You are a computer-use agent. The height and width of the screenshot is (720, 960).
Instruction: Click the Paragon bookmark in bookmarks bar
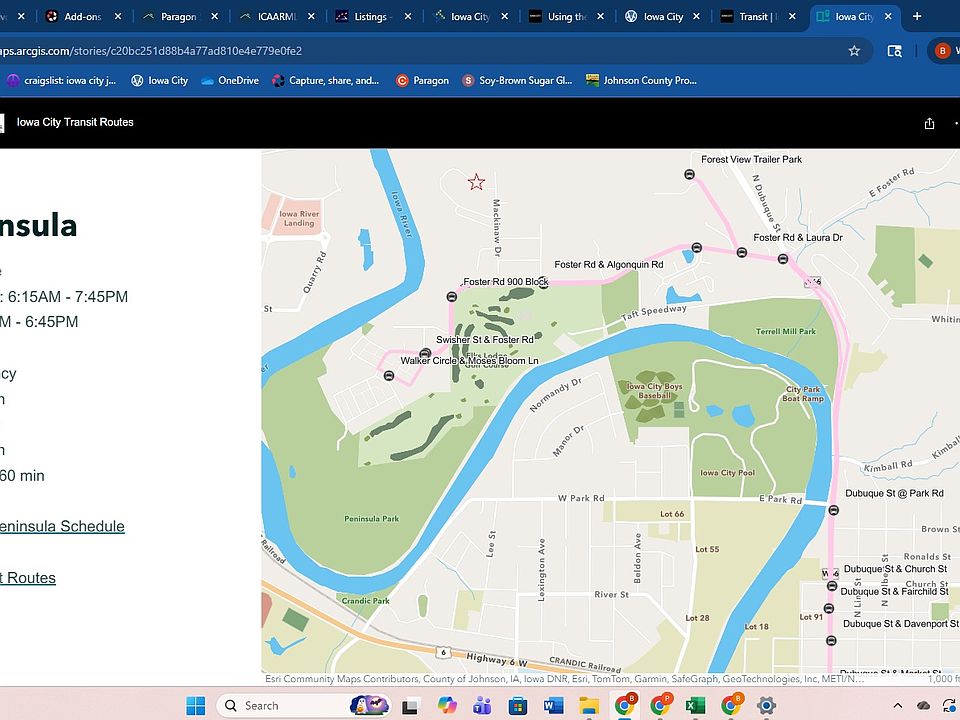pos(422,80)
